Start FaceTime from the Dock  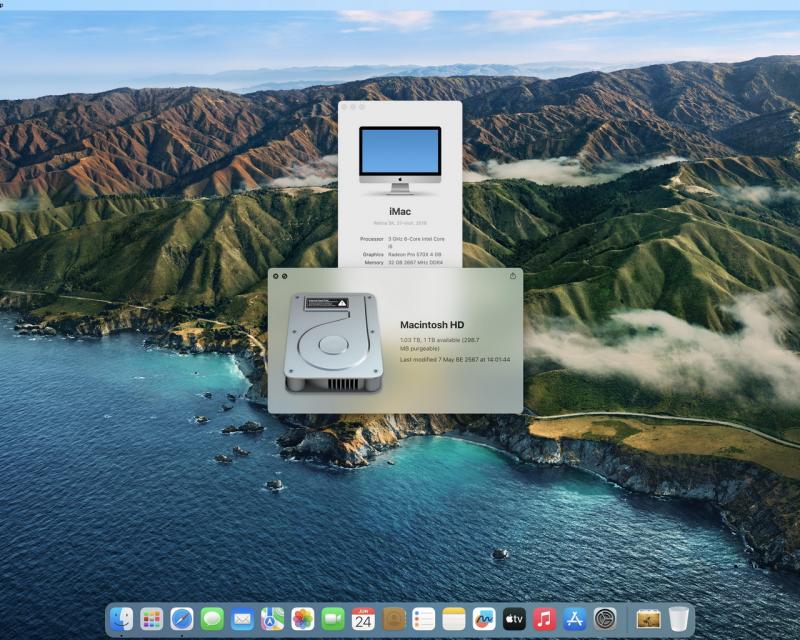click(x=333, y=619)
